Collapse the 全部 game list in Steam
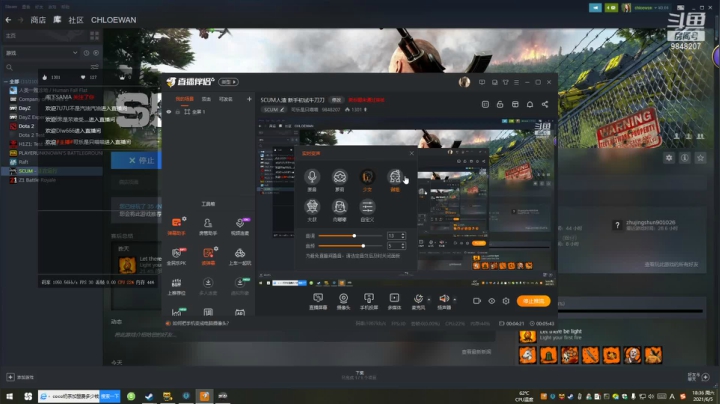The height and width of the screenshot is (404, 720). [6, 82]
